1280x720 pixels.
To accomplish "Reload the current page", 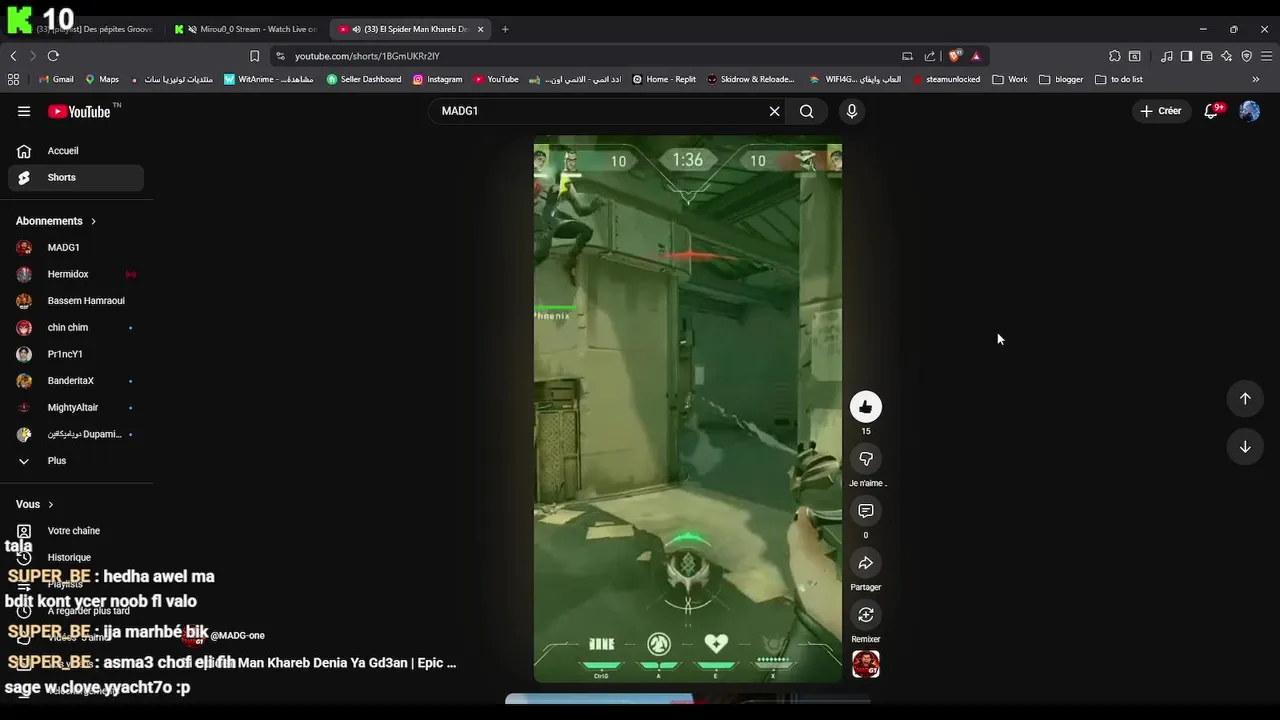I will point(53,56).
